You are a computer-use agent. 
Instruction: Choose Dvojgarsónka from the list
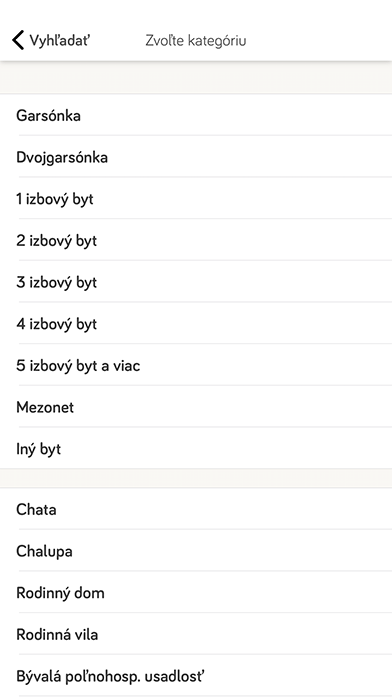coord(196,157)
